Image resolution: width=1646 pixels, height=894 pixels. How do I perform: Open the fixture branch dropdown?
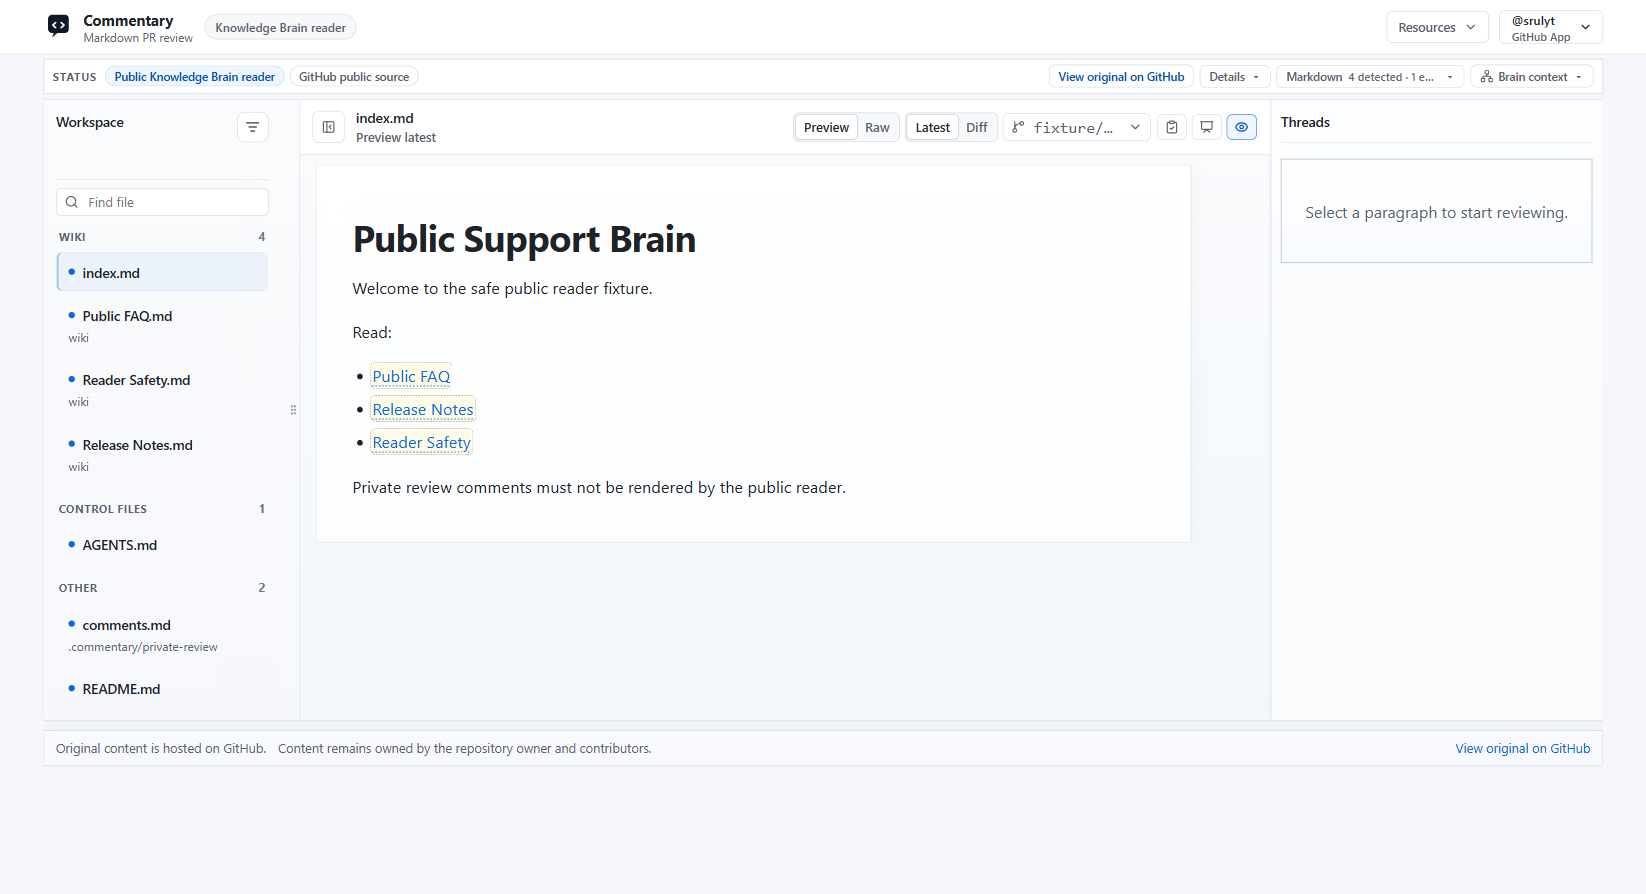click(x=1076, y=127)
